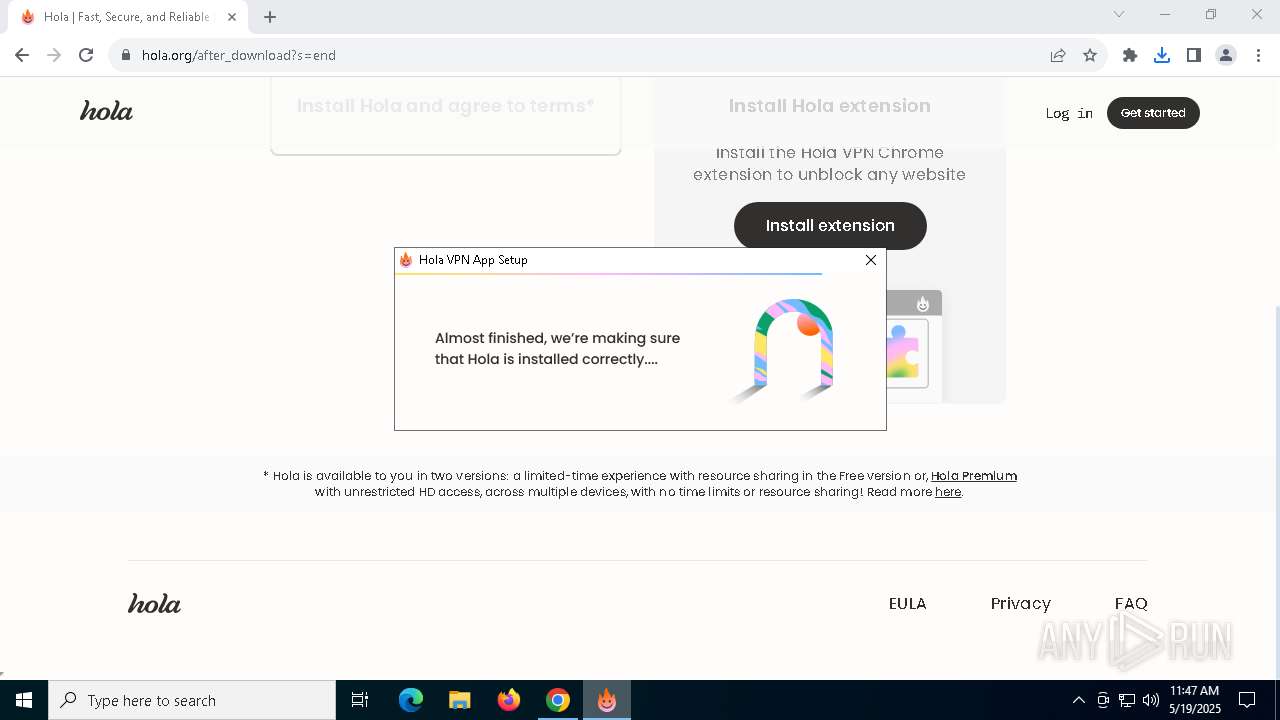Open the Chrome three-dot menu
1280x720 pixels.
(1258, 55)
